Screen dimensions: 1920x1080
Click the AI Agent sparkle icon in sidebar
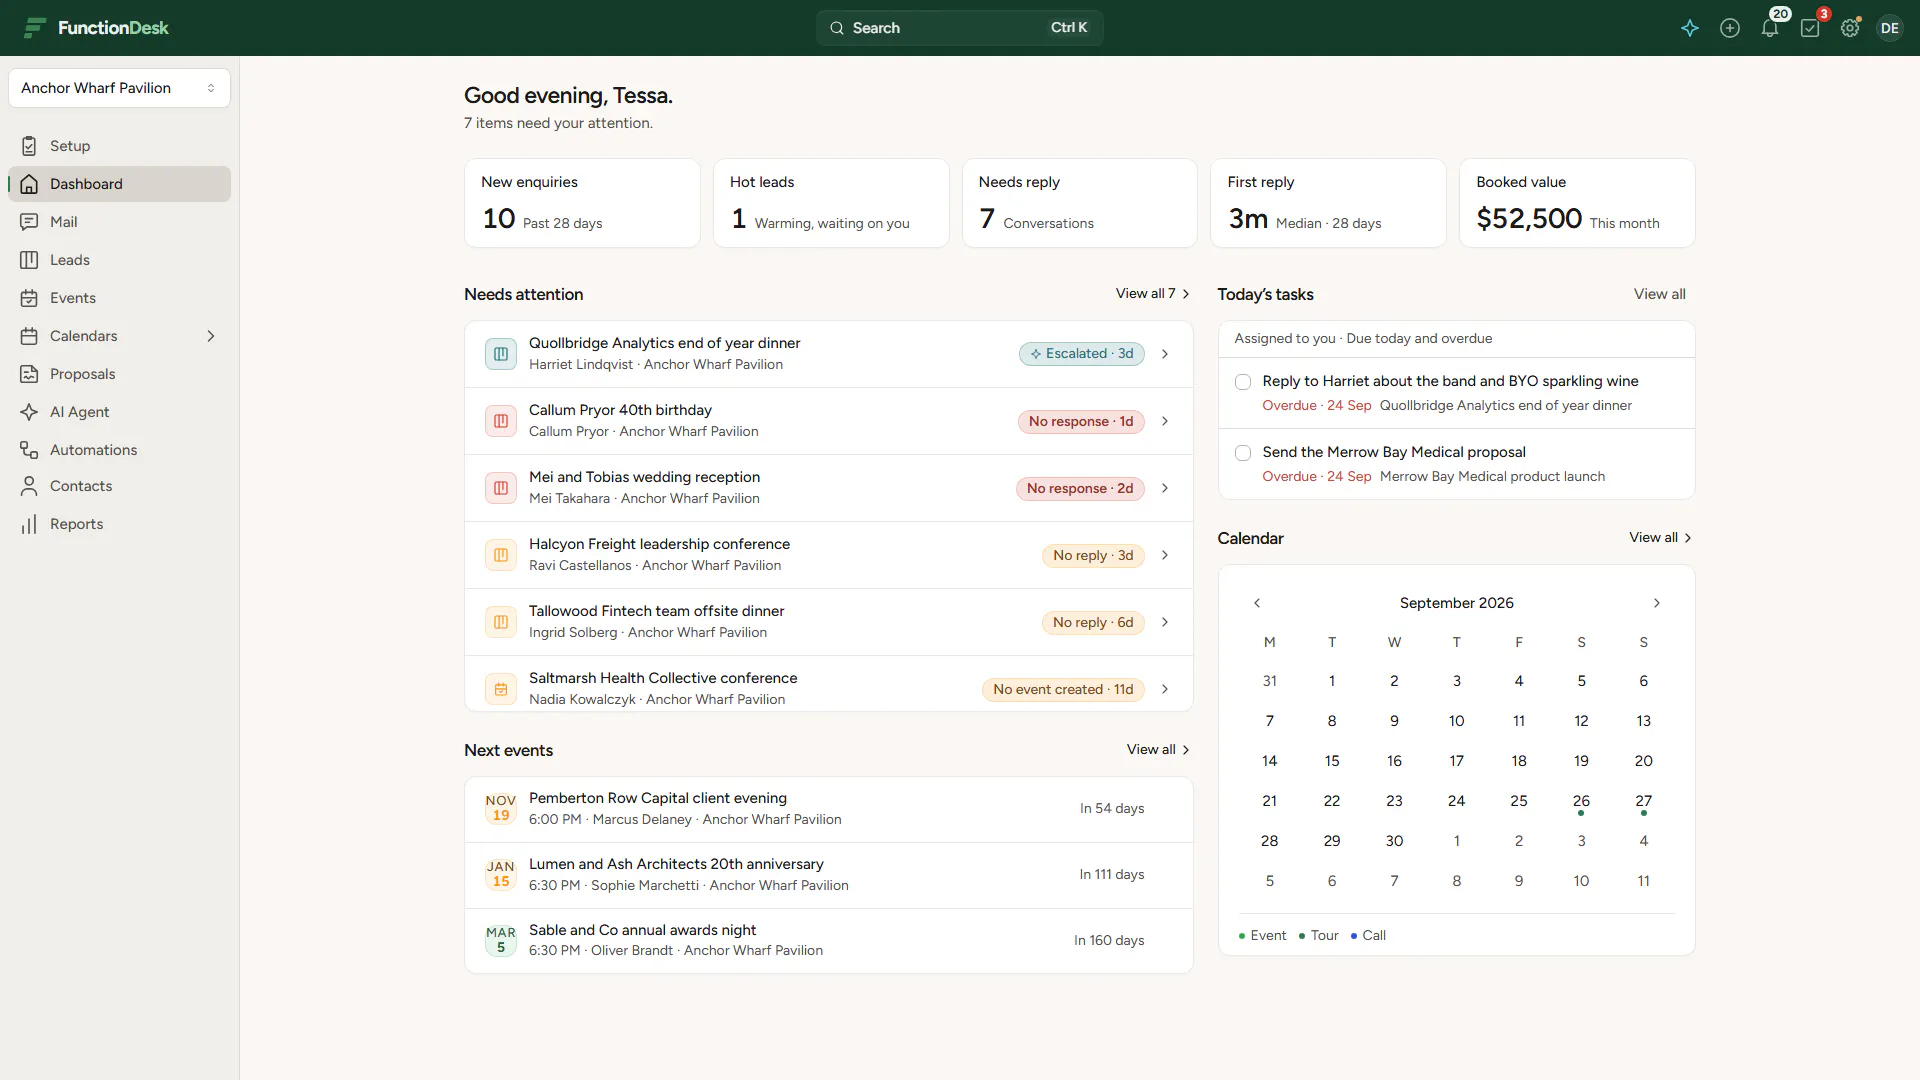pyautogui.click(x=29, y=412)
